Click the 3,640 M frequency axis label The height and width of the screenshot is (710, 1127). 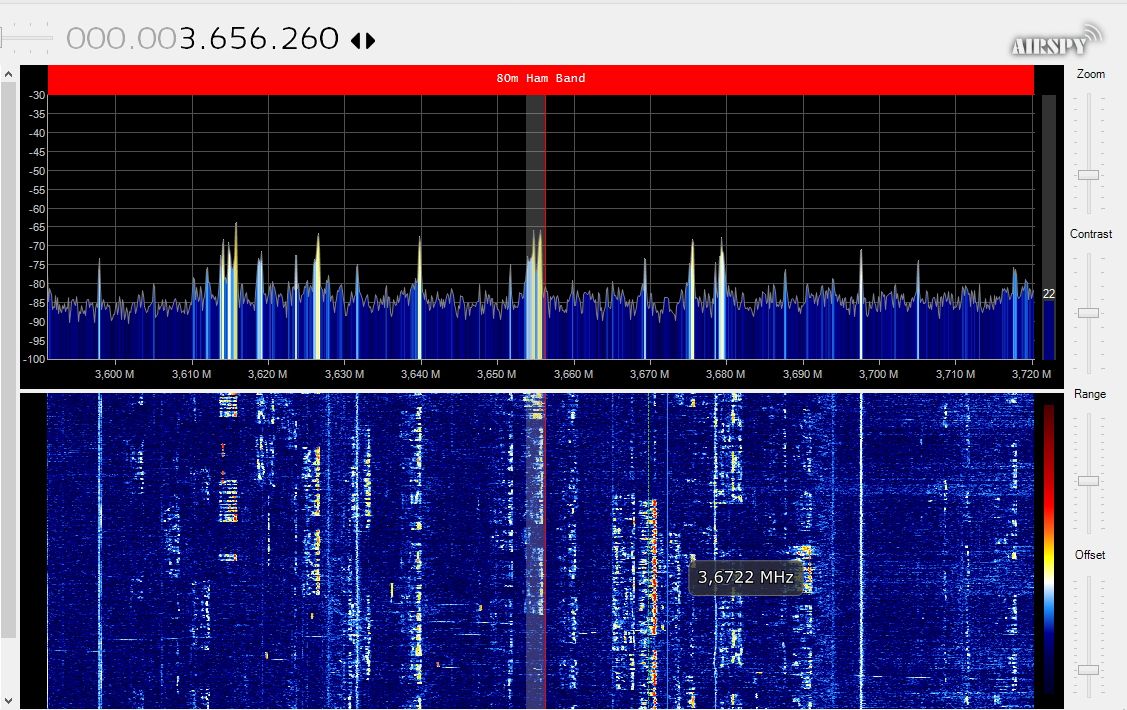420,374
